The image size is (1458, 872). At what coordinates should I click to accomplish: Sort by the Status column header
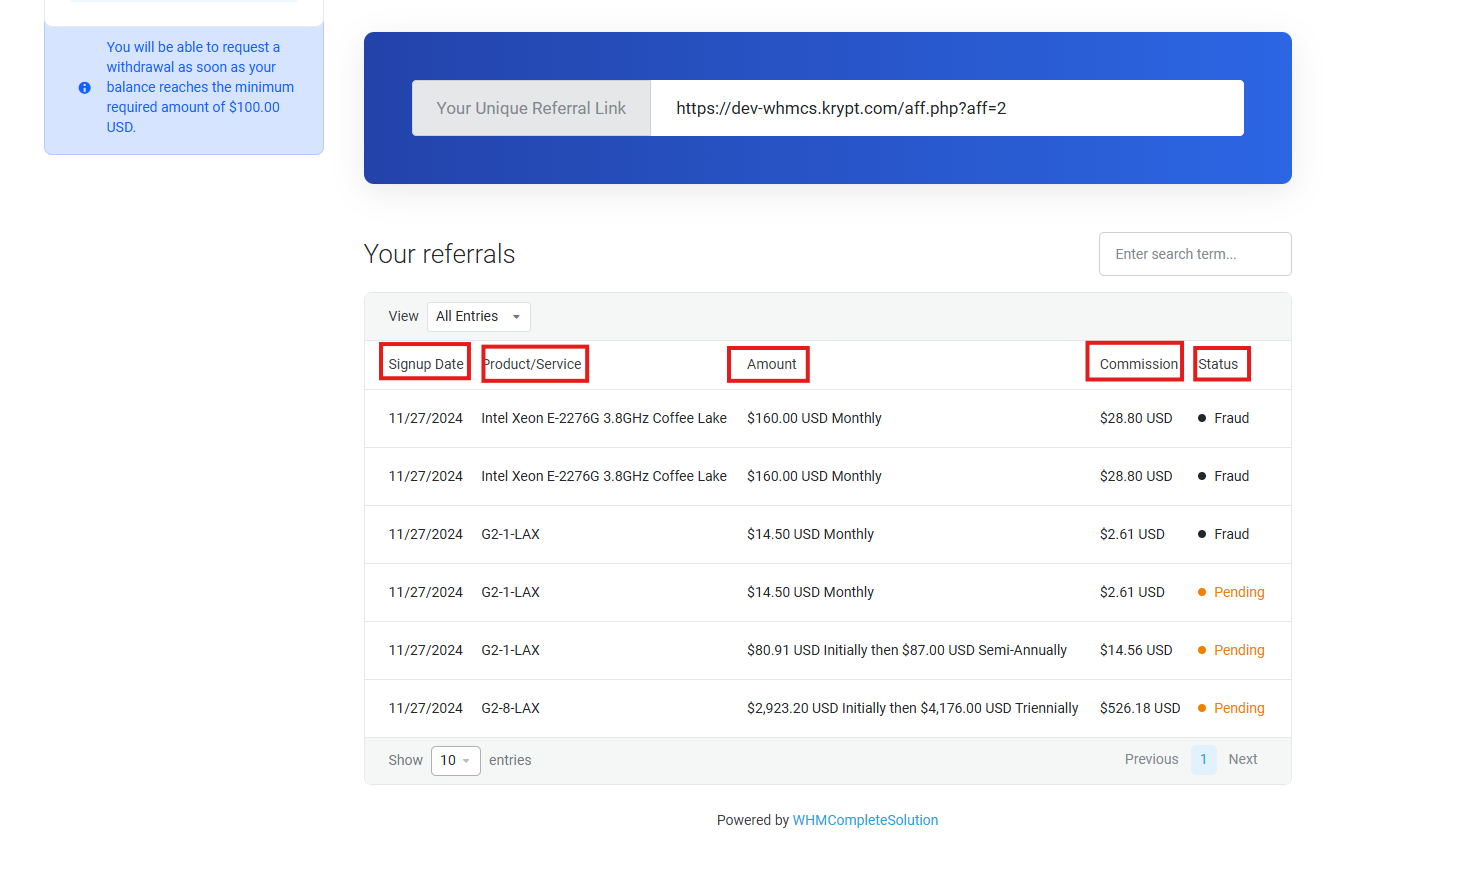pos(1218,364)
